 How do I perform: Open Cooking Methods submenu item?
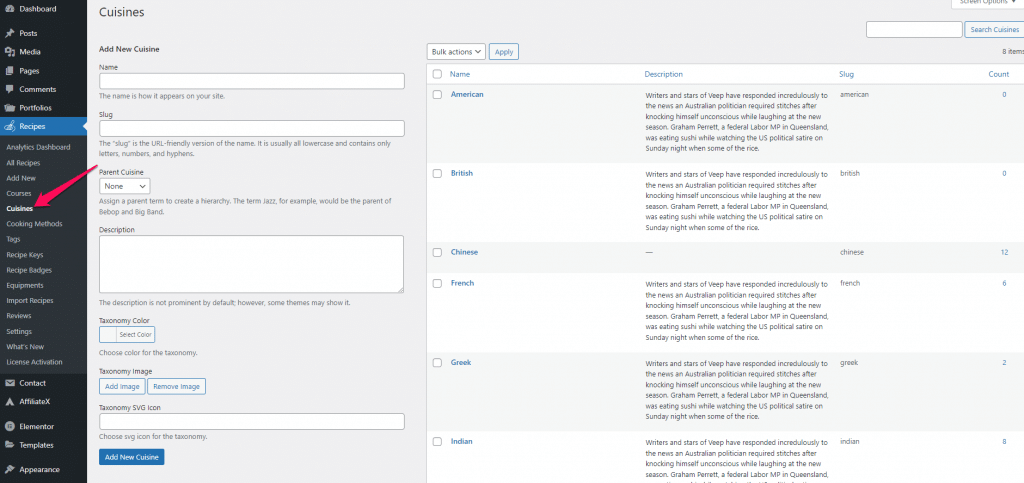tap(35, 224)
